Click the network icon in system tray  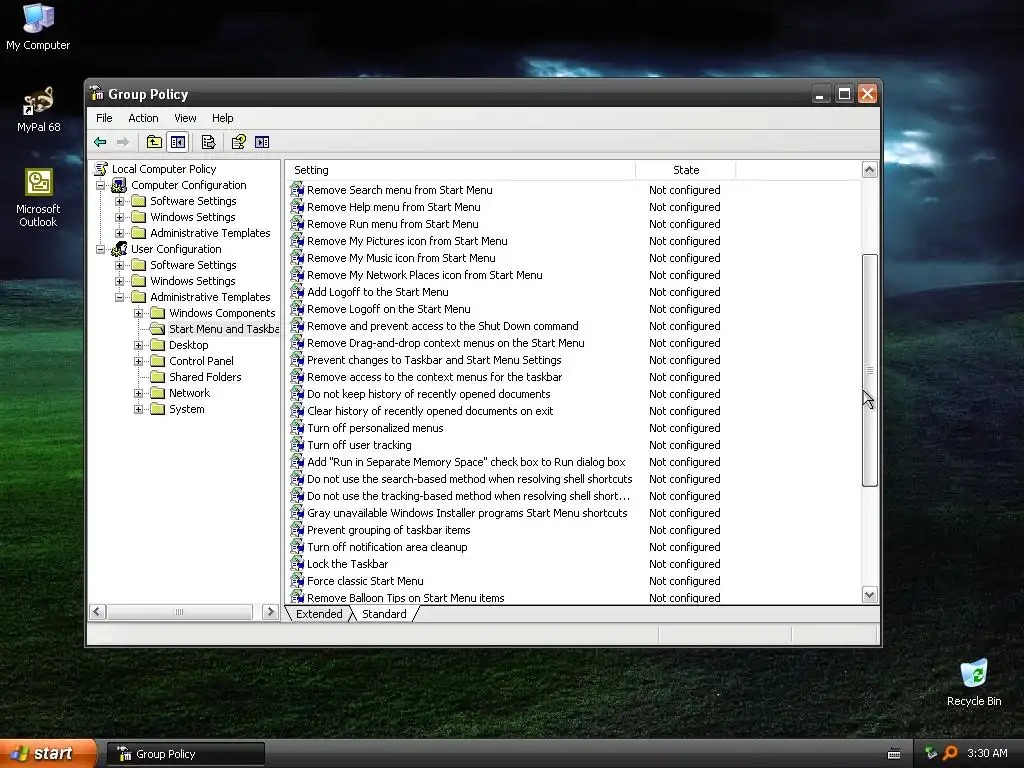pyautogui.click(x=931, y=753)
